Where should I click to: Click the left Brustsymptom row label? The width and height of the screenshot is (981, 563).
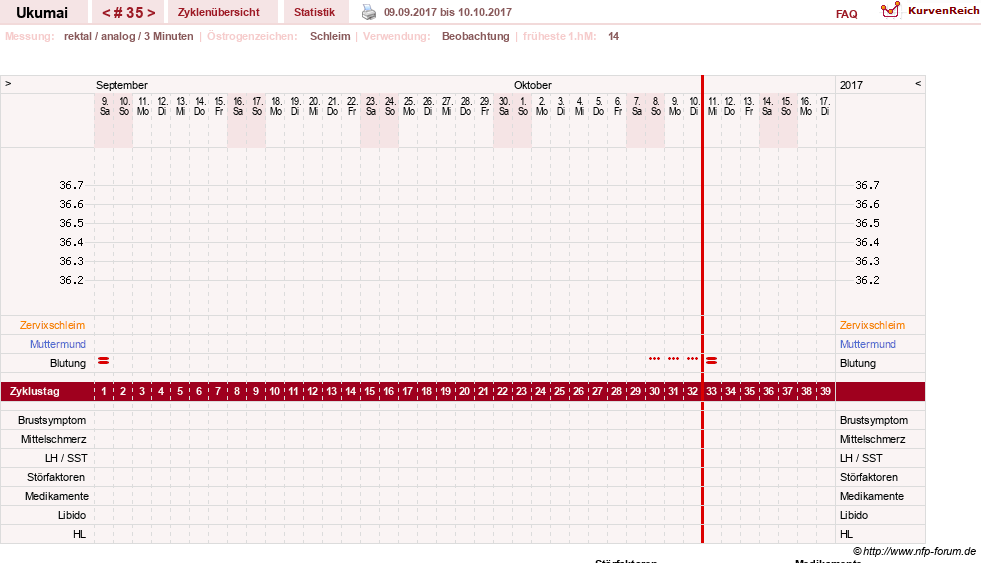coord(52,420)
